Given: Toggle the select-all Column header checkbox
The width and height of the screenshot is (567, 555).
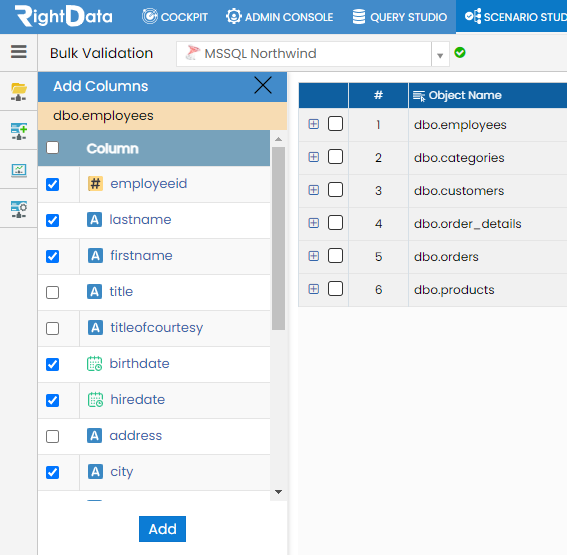Looking at the screenshot, I should tap(53, 148).
